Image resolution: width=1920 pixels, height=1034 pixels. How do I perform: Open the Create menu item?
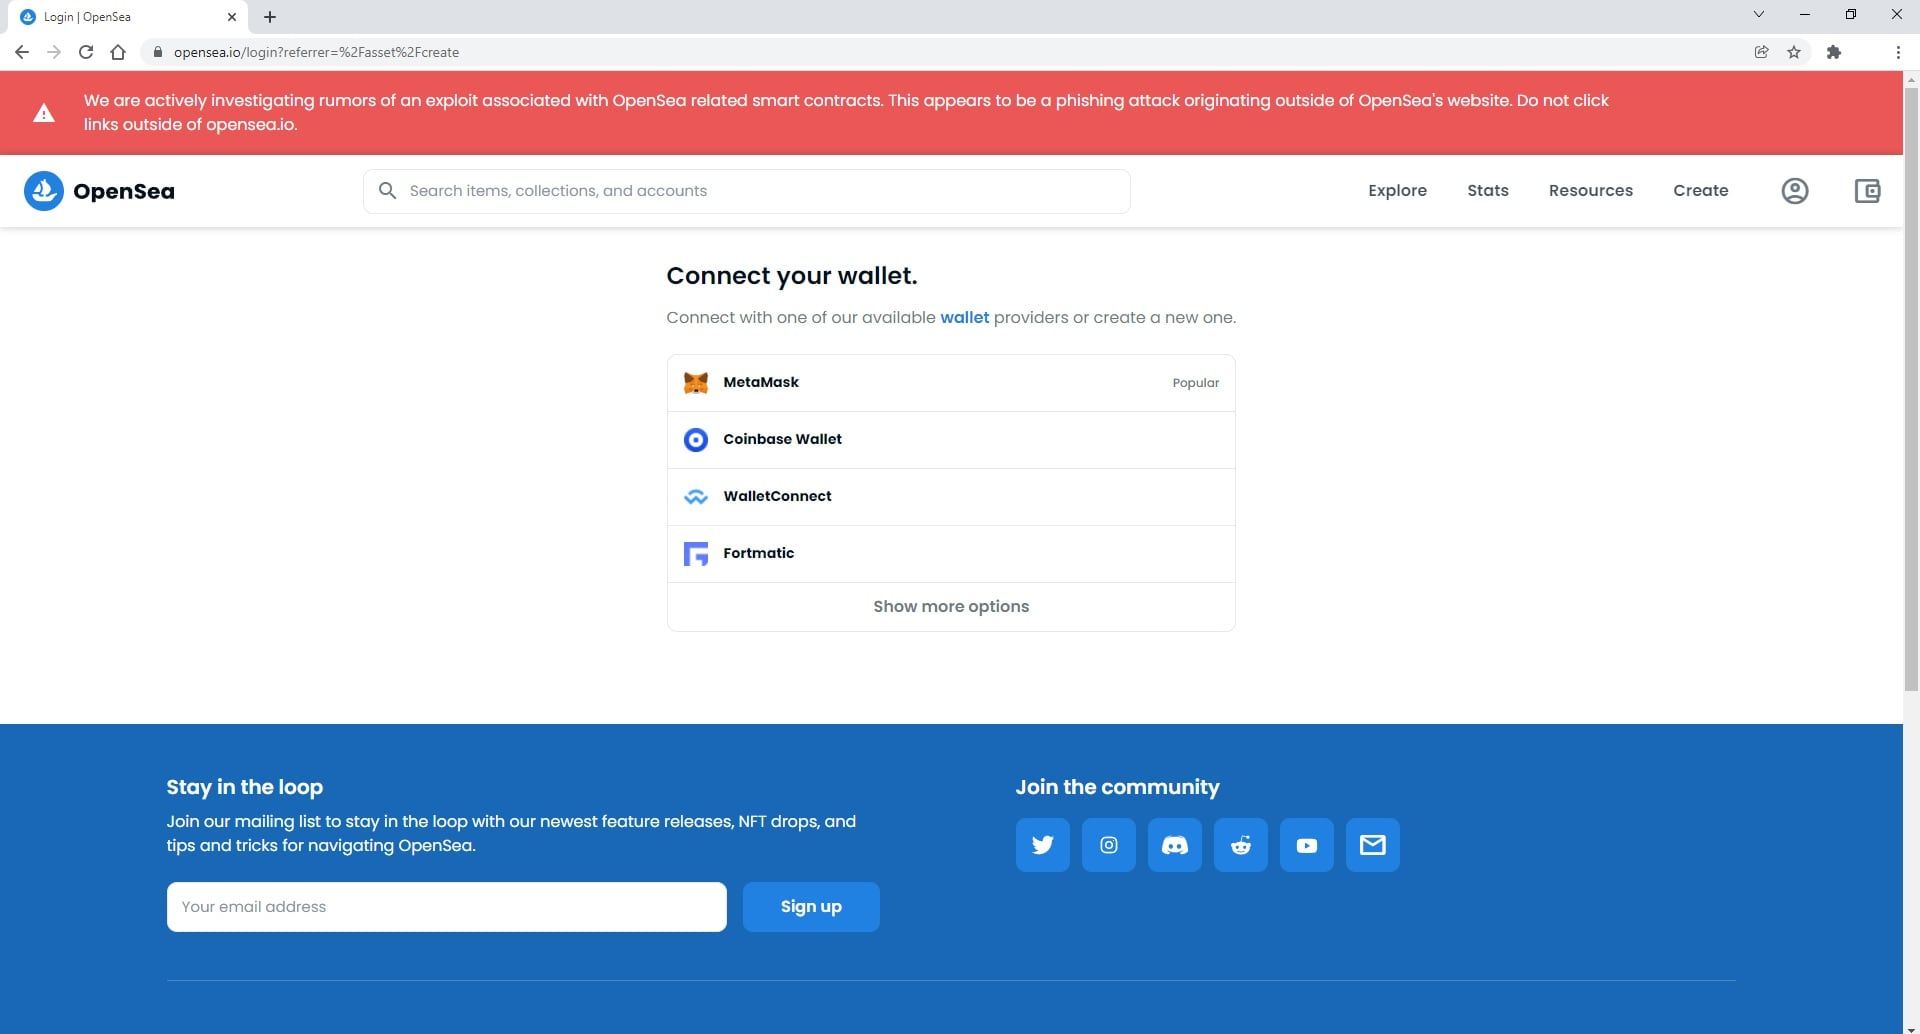(x=1701, y=190)
